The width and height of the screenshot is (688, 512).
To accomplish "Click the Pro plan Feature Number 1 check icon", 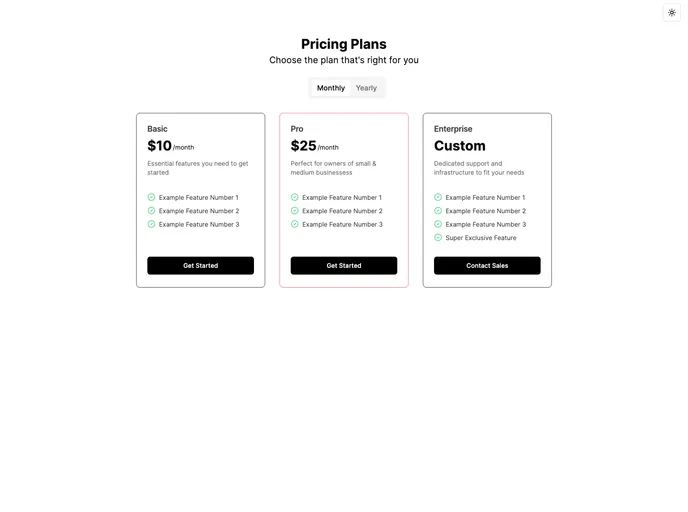I will (295, 197).
